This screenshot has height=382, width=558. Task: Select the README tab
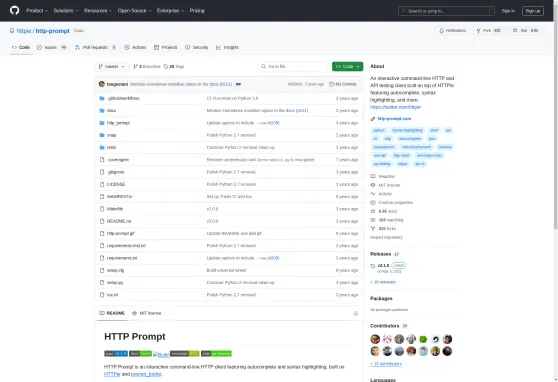(x=112, y=313)
